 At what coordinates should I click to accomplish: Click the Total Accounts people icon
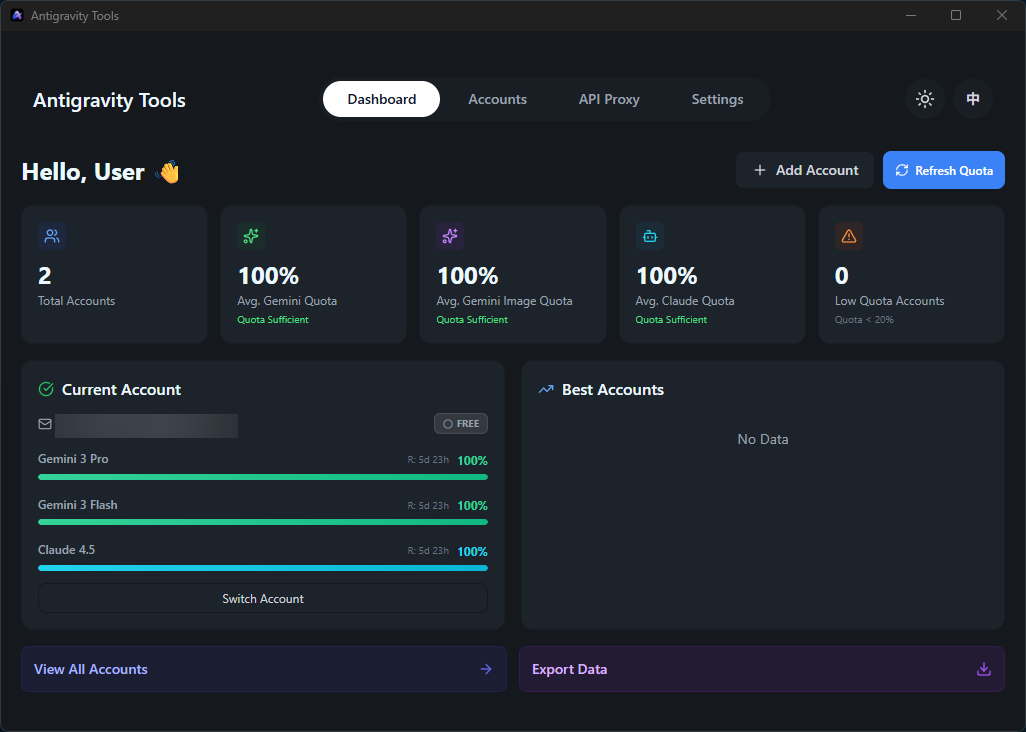click(x=52, y=236)
